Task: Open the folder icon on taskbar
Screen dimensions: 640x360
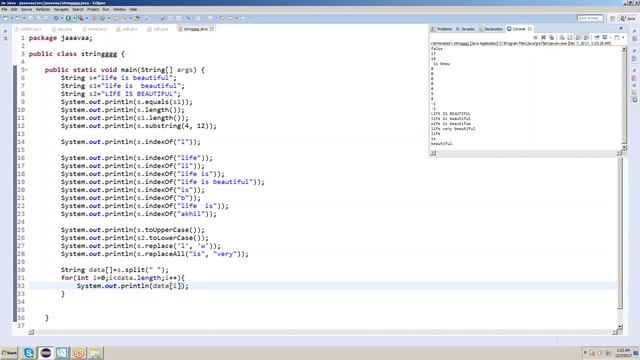Action: [96, 353]
